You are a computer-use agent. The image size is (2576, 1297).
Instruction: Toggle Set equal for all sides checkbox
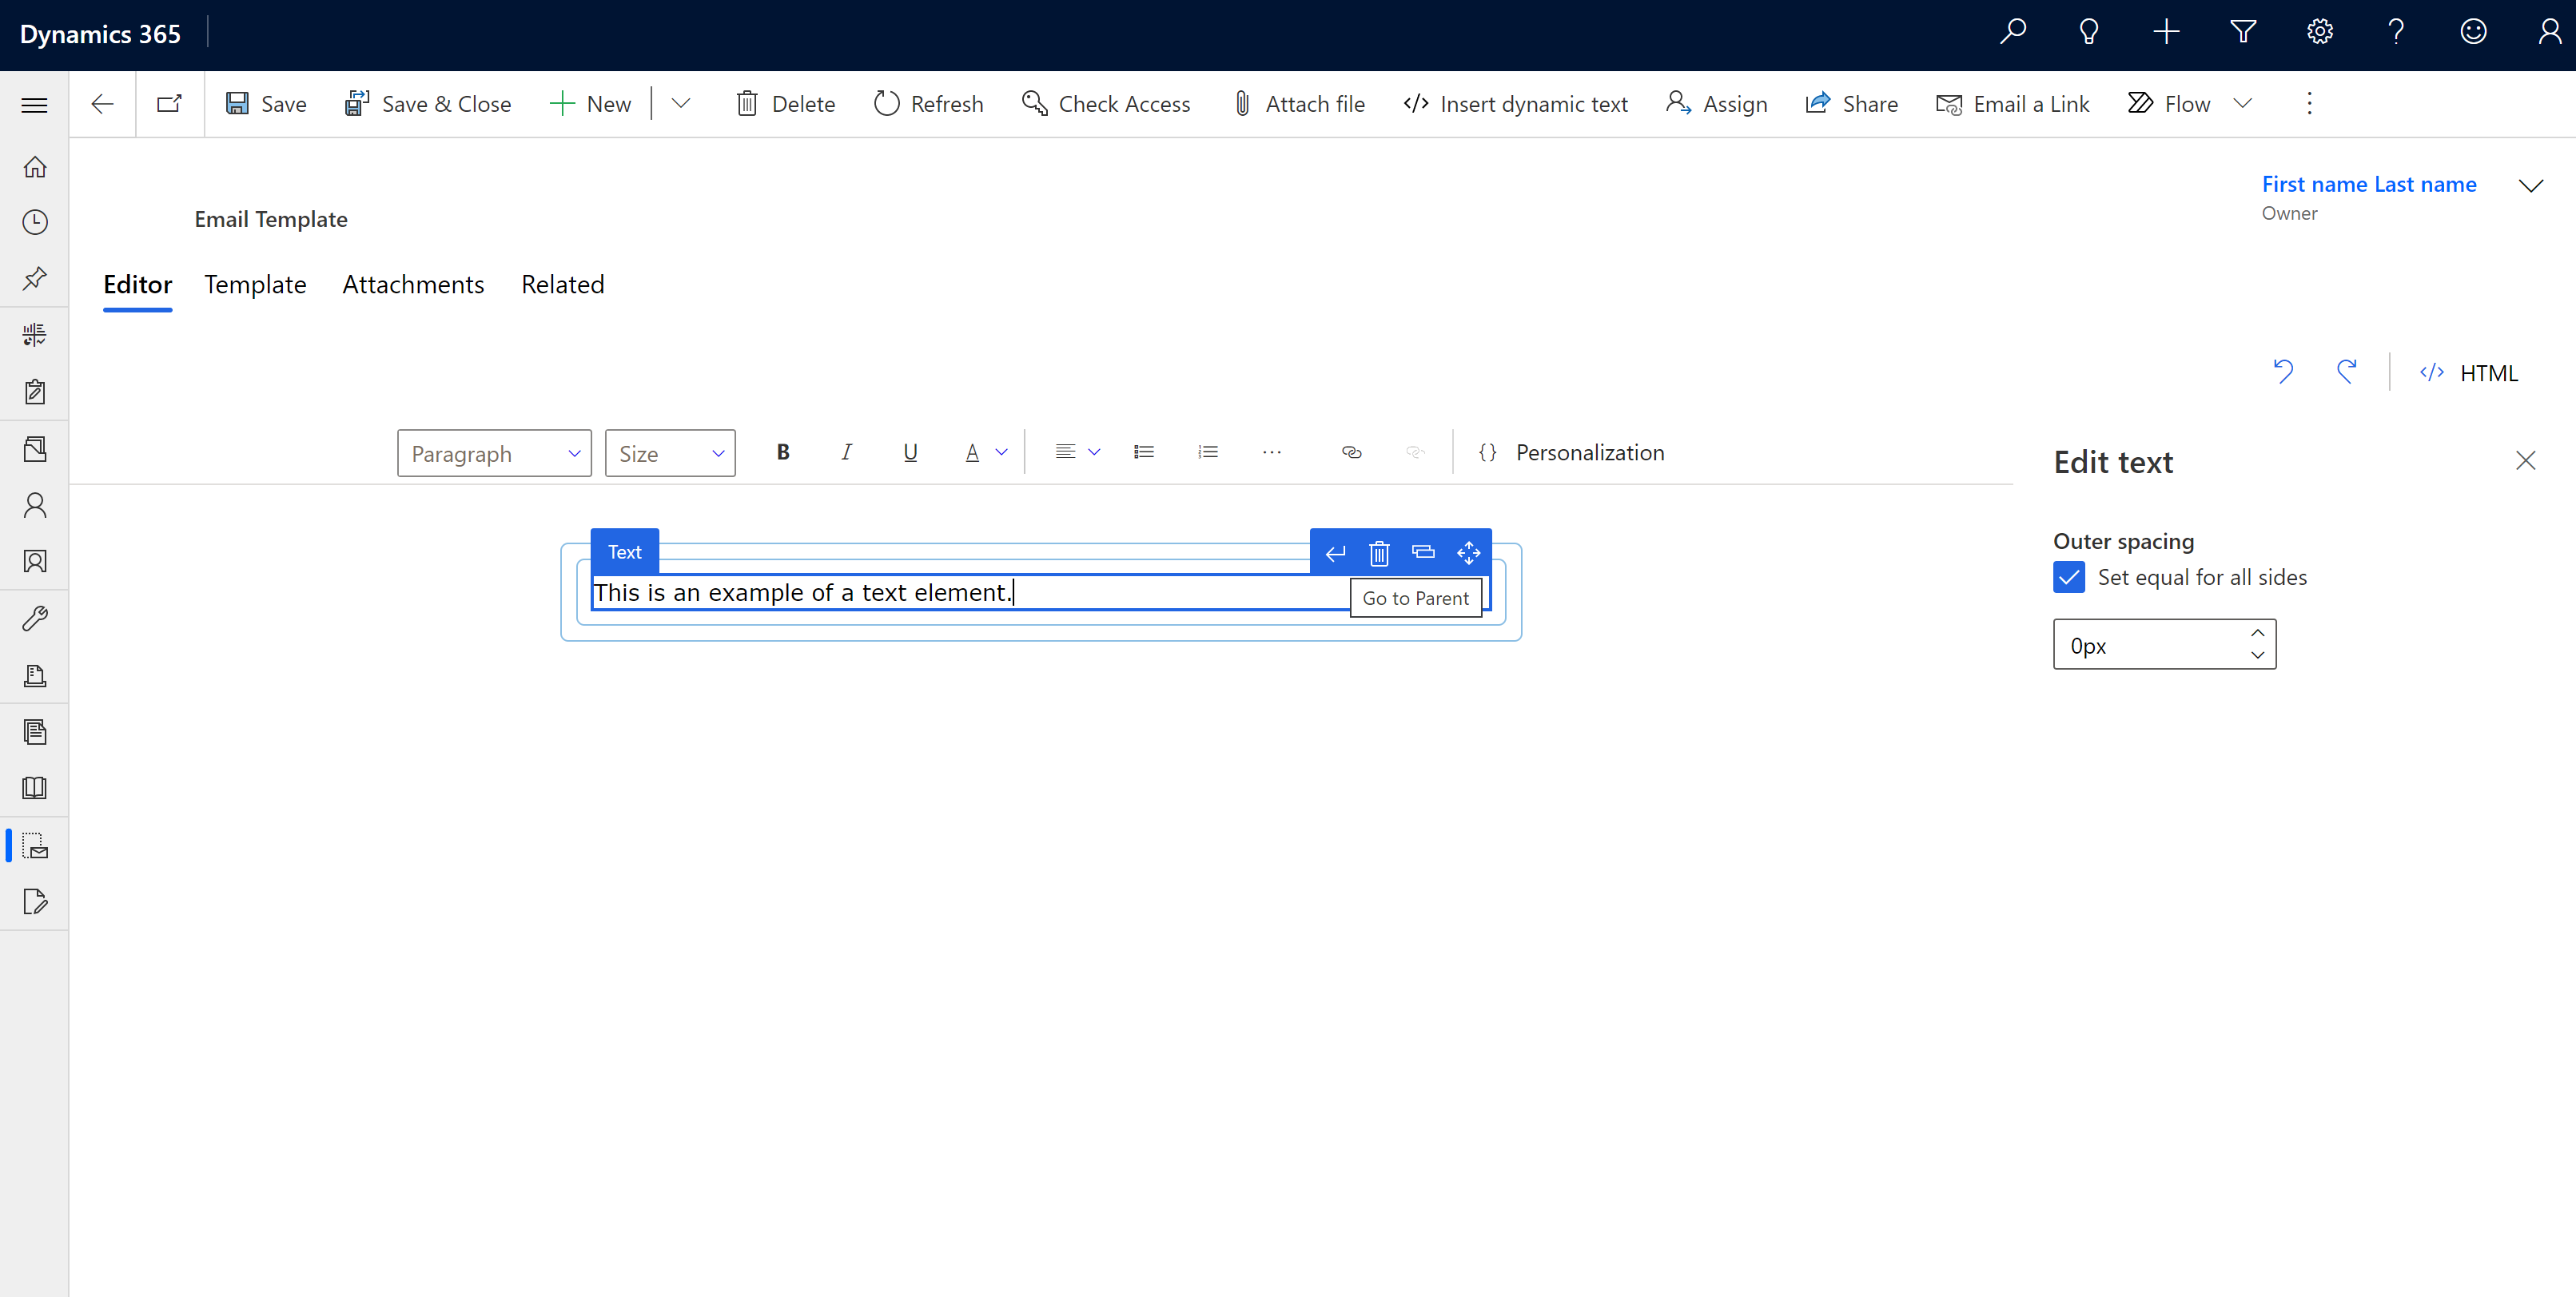click(x=2070, y=577)
